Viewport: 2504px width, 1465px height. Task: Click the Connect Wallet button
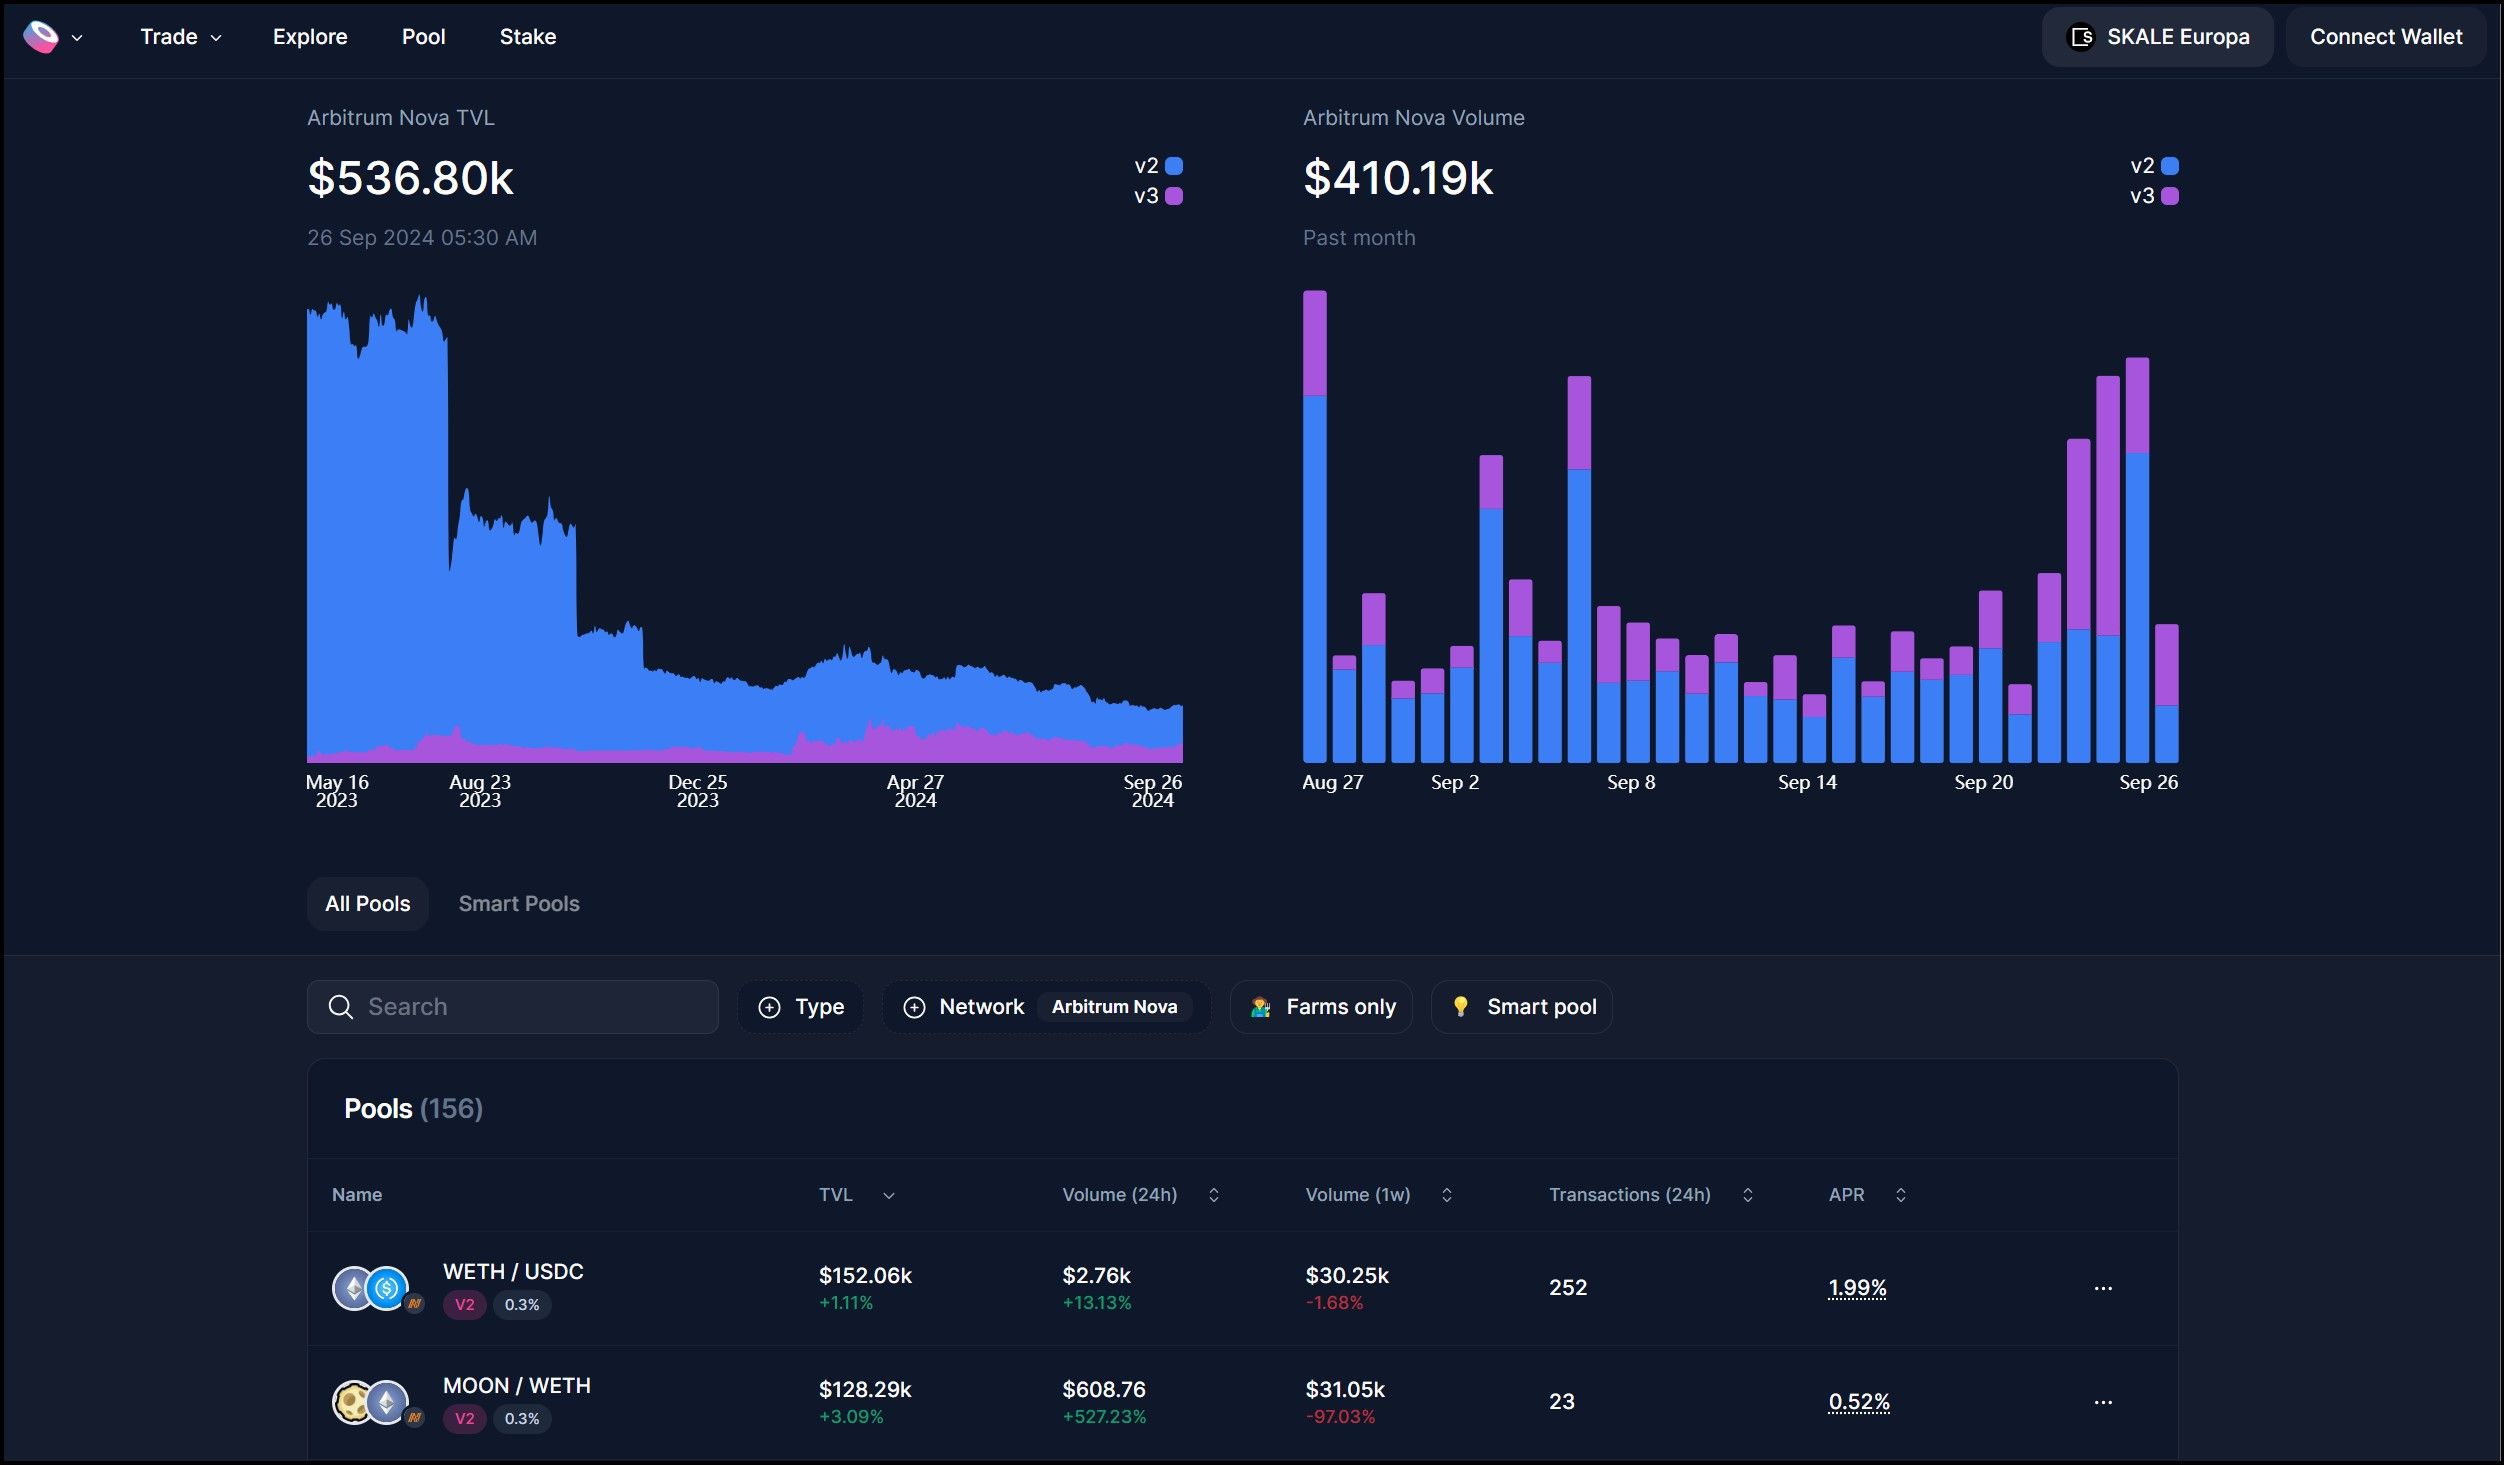point(2386,37)
